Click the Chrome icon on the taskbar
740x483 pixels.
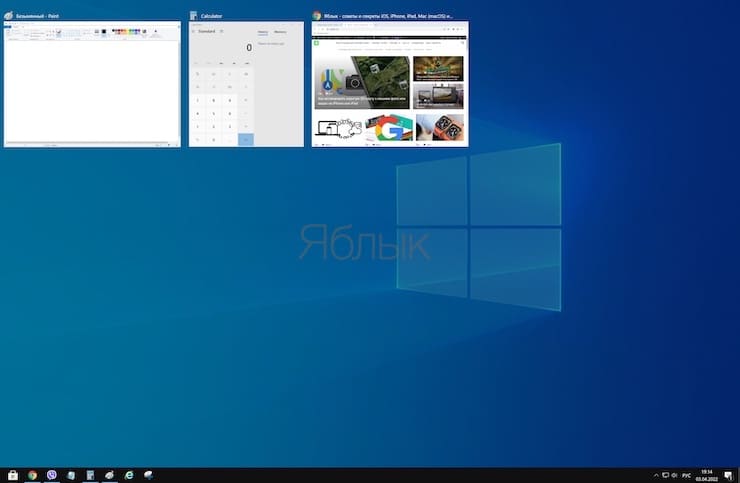(32, 475)
